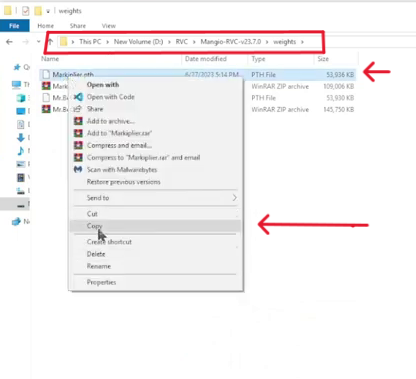Click WinRAR icon beside 'Add to archive...'
The width and height of the screenshot is (416, 379).
tap(78, 121)
